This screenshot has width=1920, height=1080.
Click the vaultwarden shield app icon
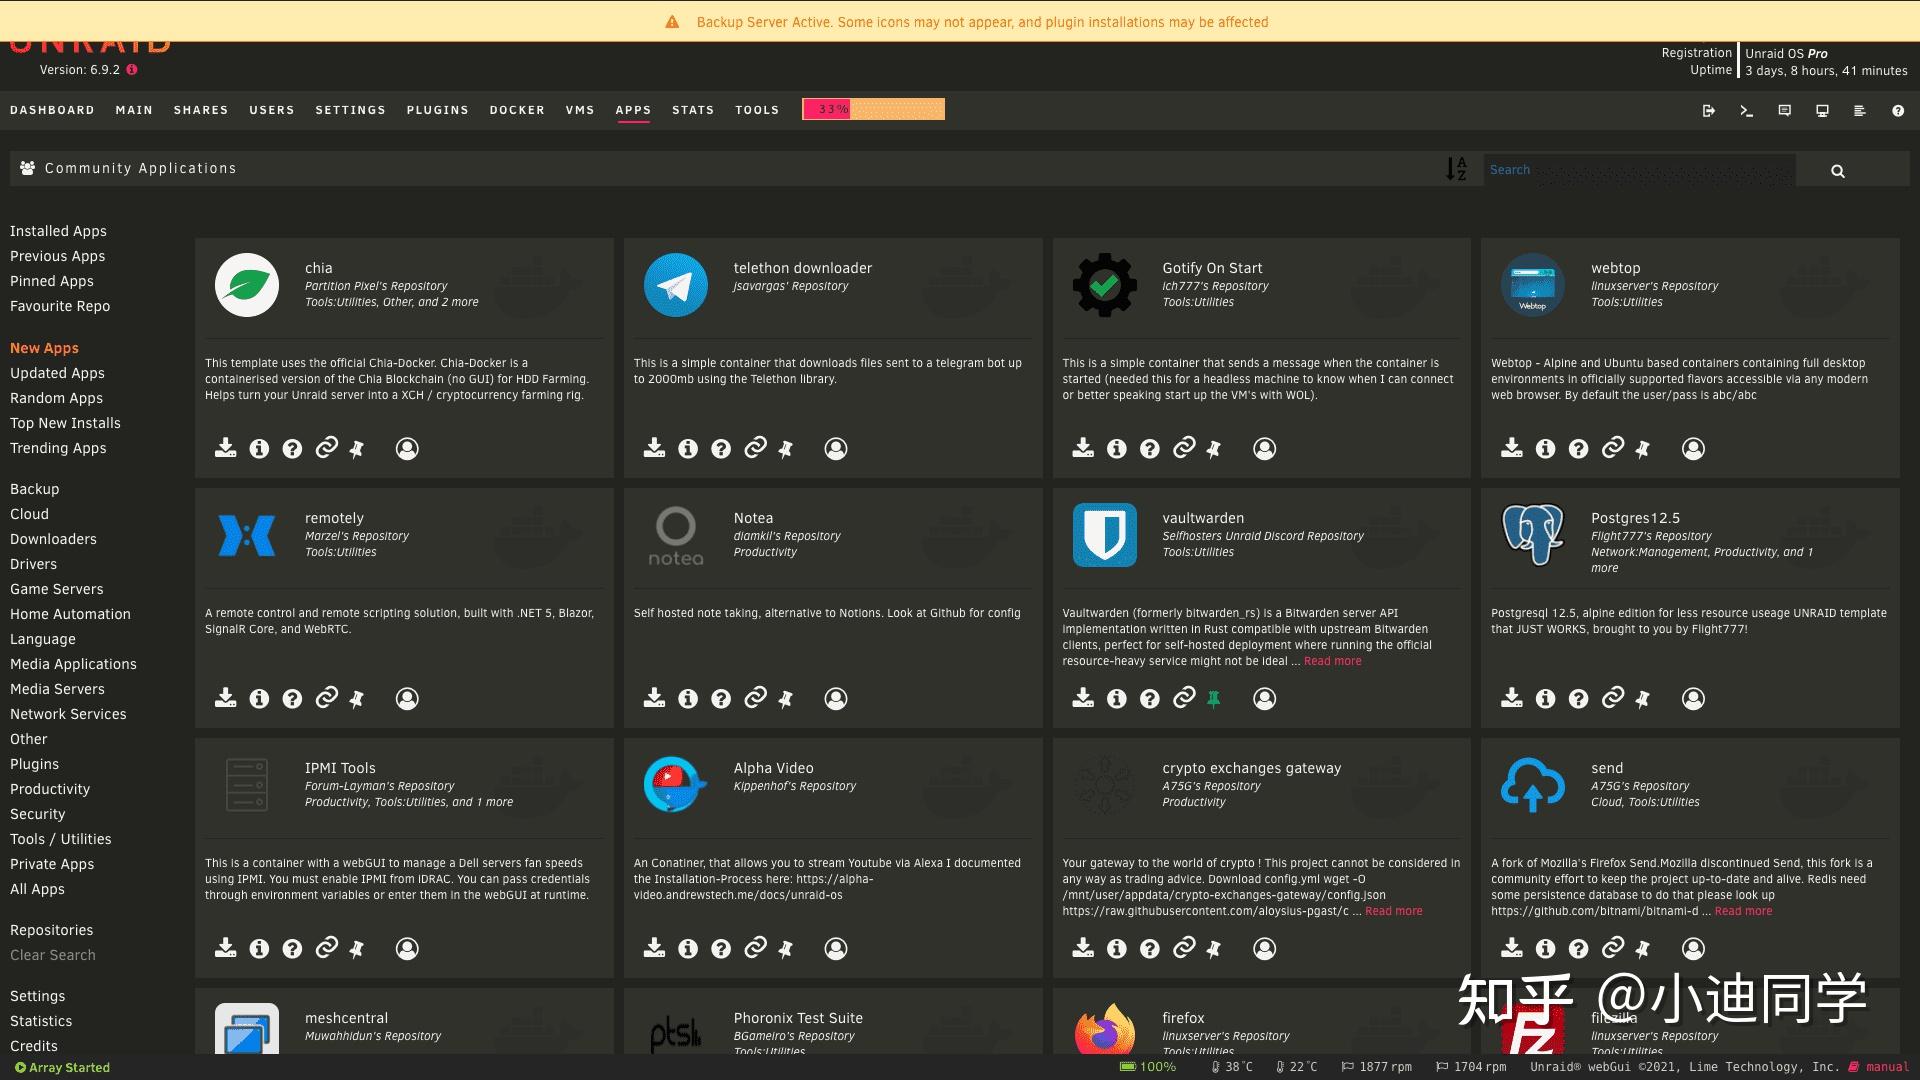tap(1104, 535)
